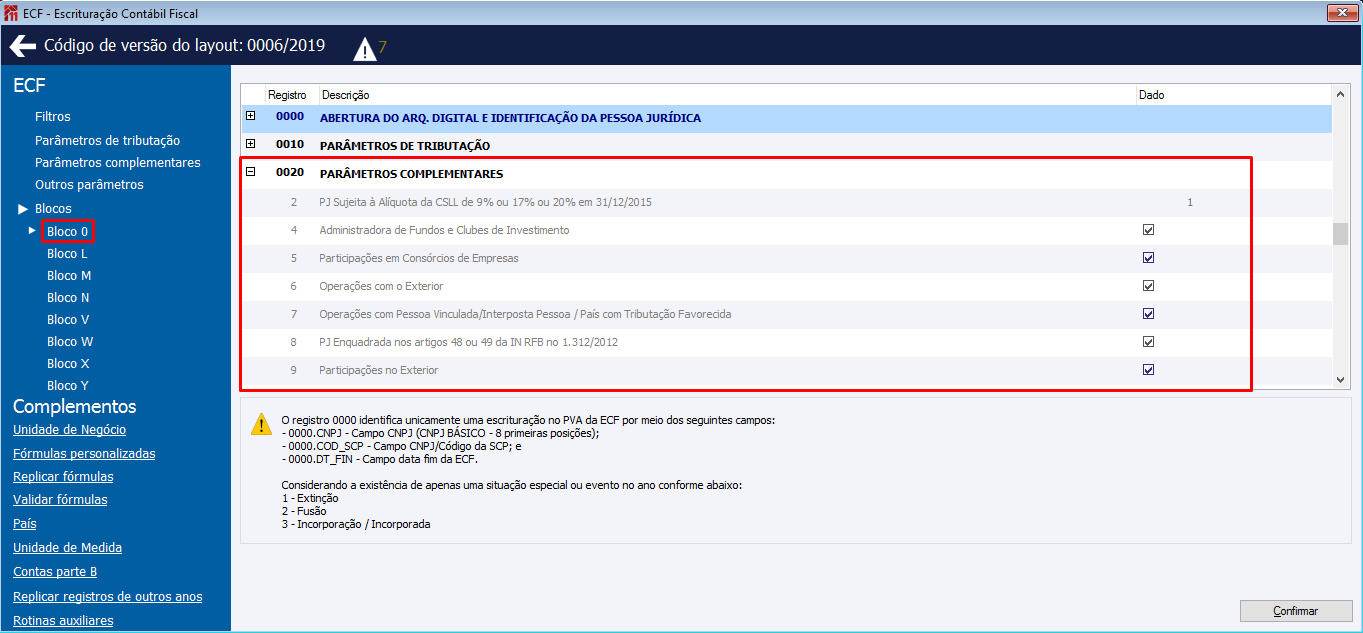This screenshot has width=1363, height=633.
Task: Click the Descrição column header
Action: 345,95
